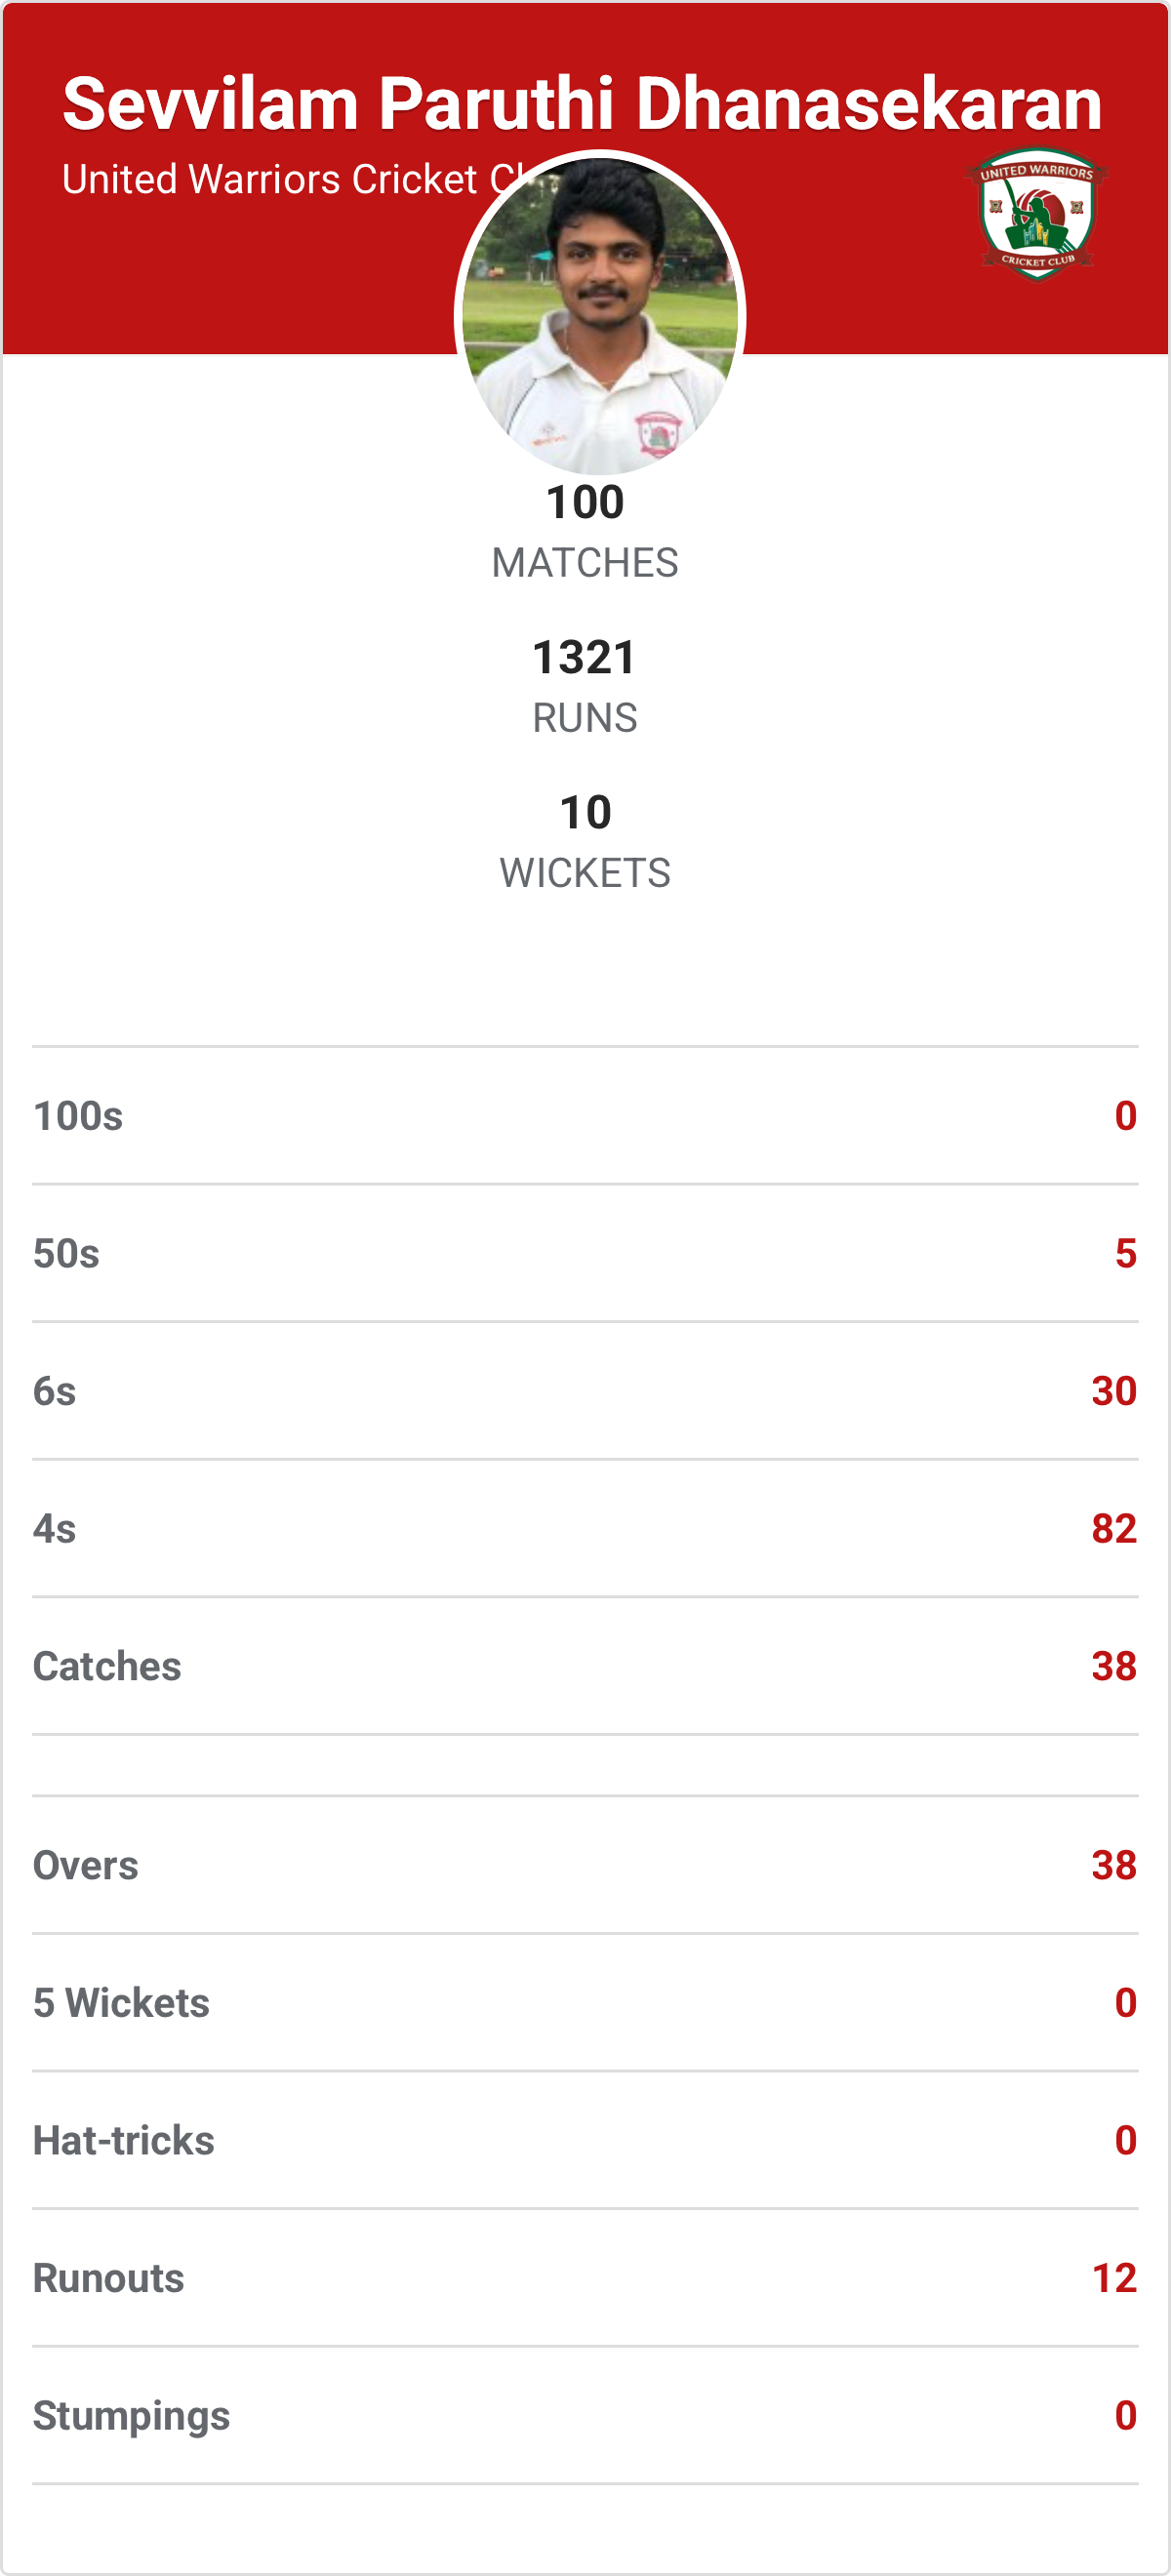Select the Catches row label

pos(107,1666)
